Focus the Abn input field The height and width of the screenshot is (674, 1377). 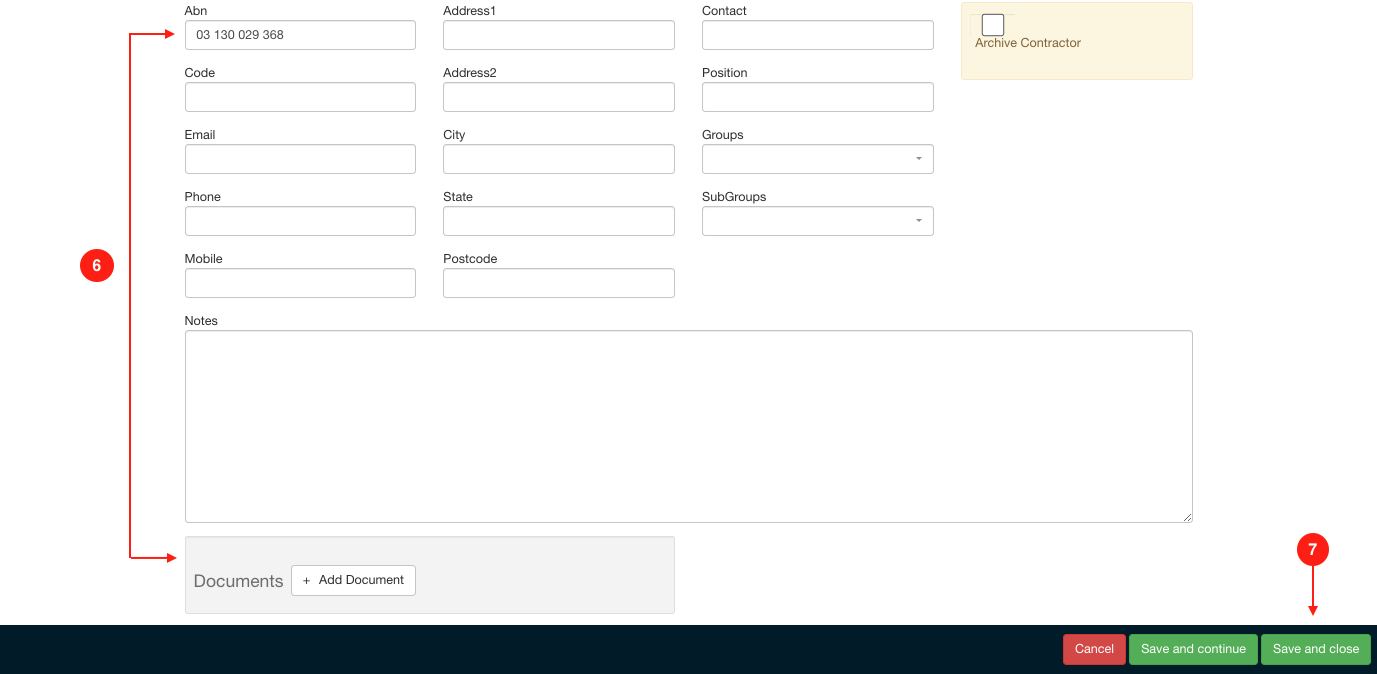300,35
